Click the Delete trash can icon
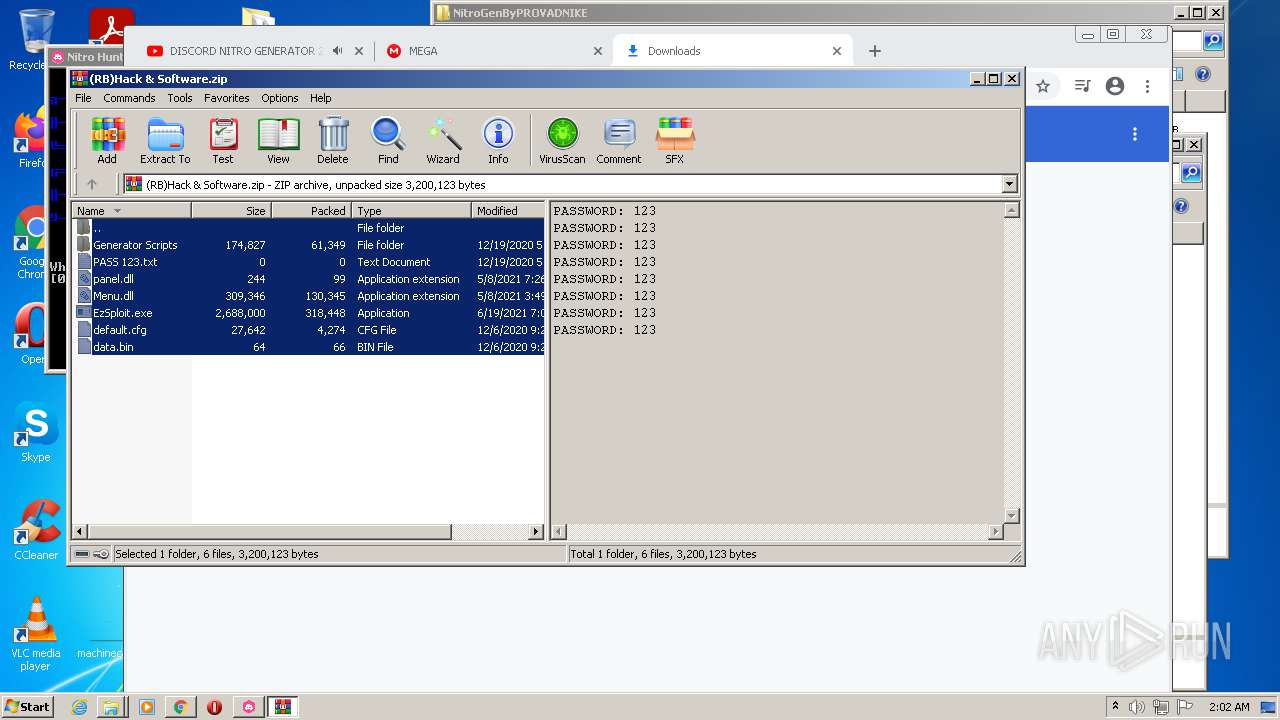 333,141
